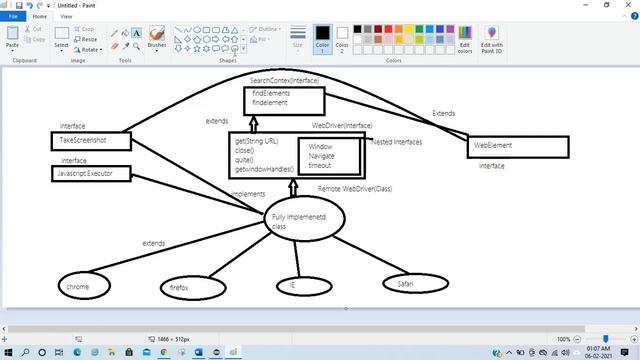
Task: Open the Rotate dropdown
Action: click(88, 49)
